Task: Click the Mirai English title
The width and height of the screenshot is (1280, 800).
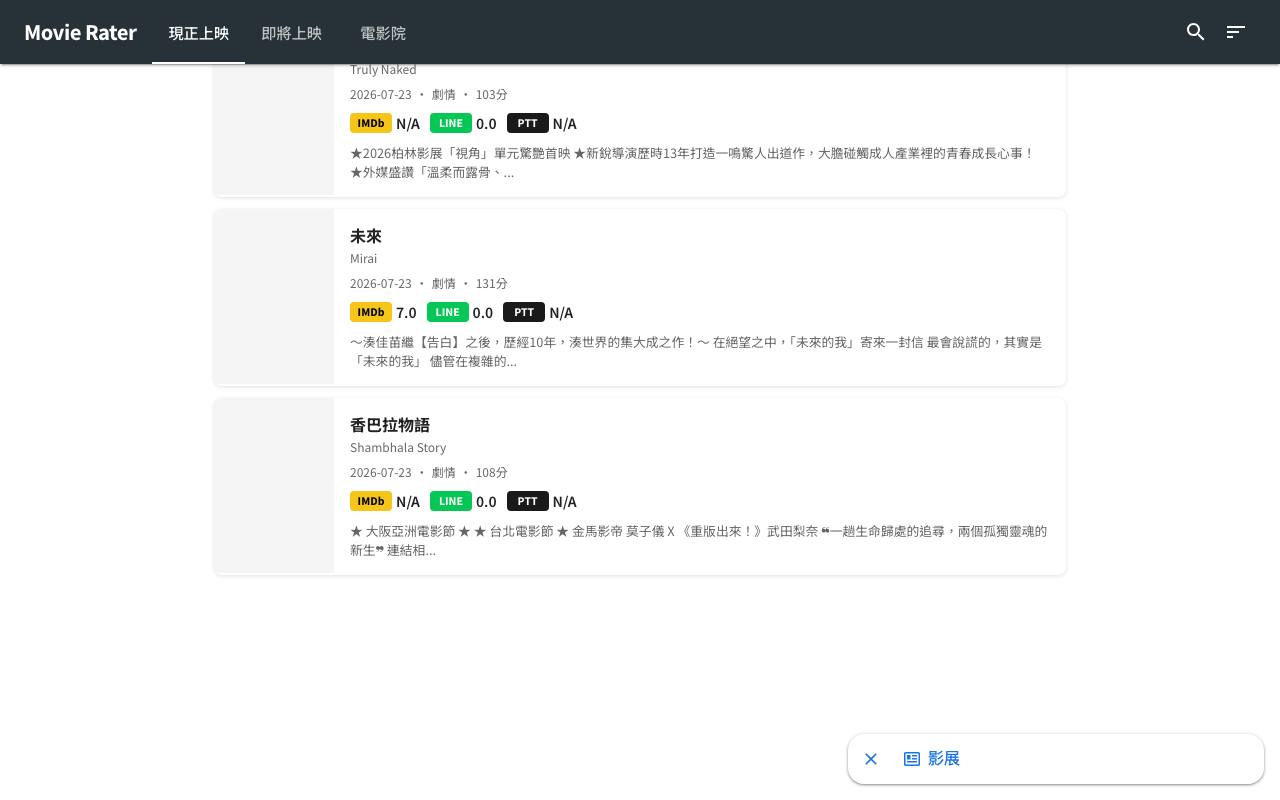Action: [364, 258]
